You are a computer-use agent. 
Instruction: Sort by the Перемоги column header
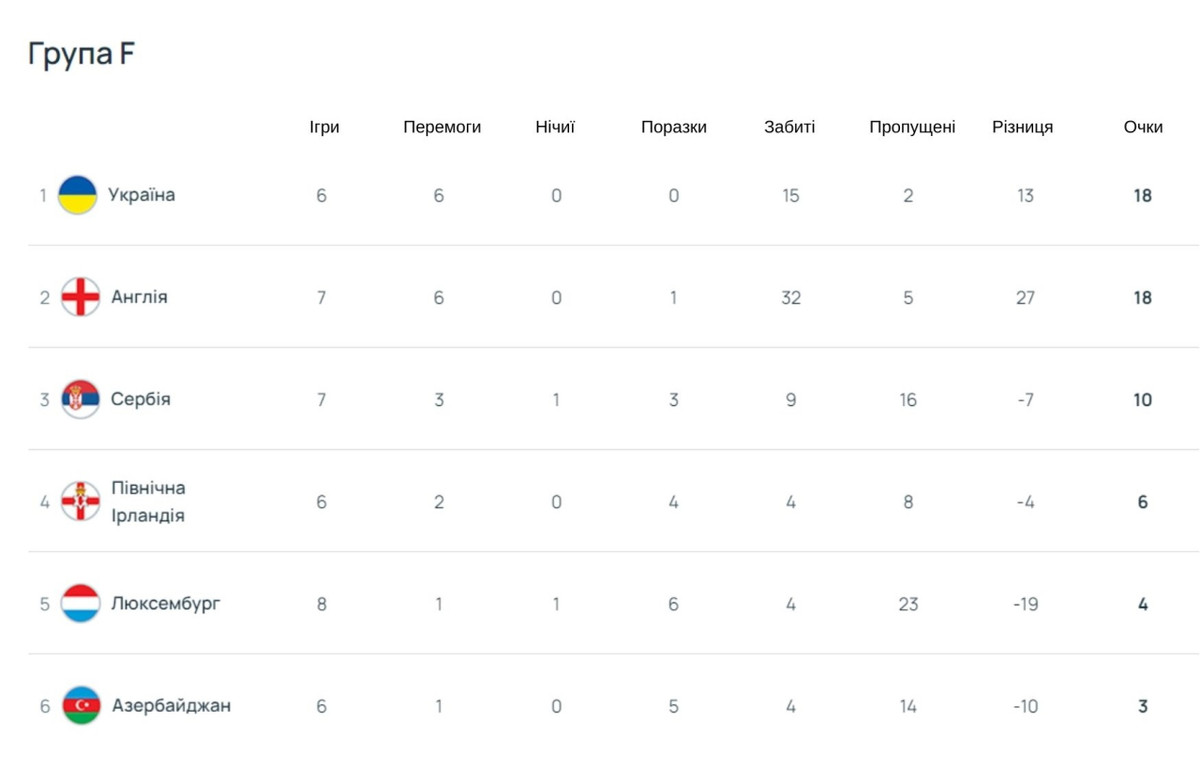[442, 127]
